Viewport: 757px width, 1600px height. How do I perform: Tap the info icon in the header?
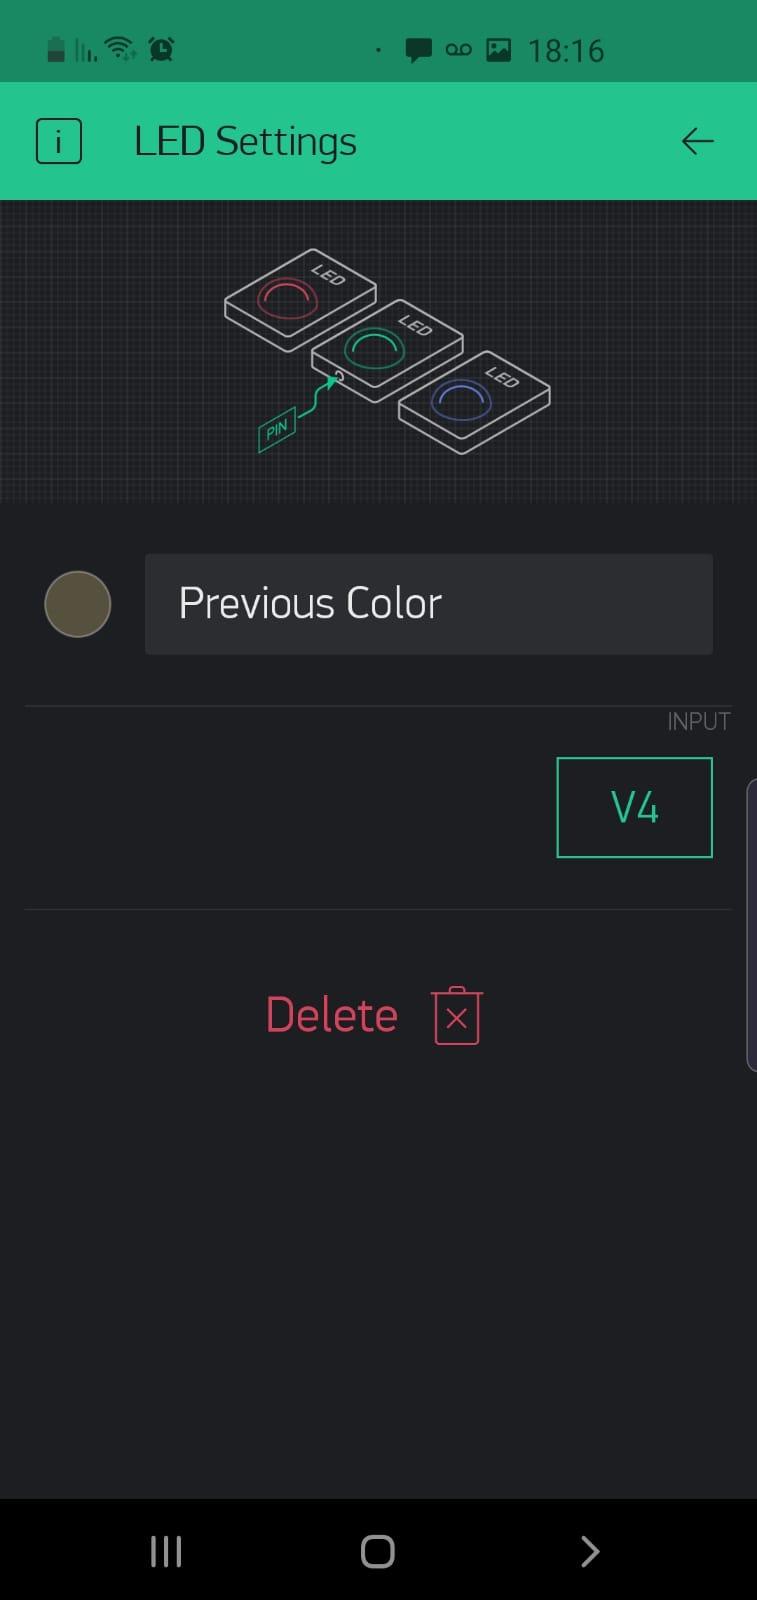58,141
